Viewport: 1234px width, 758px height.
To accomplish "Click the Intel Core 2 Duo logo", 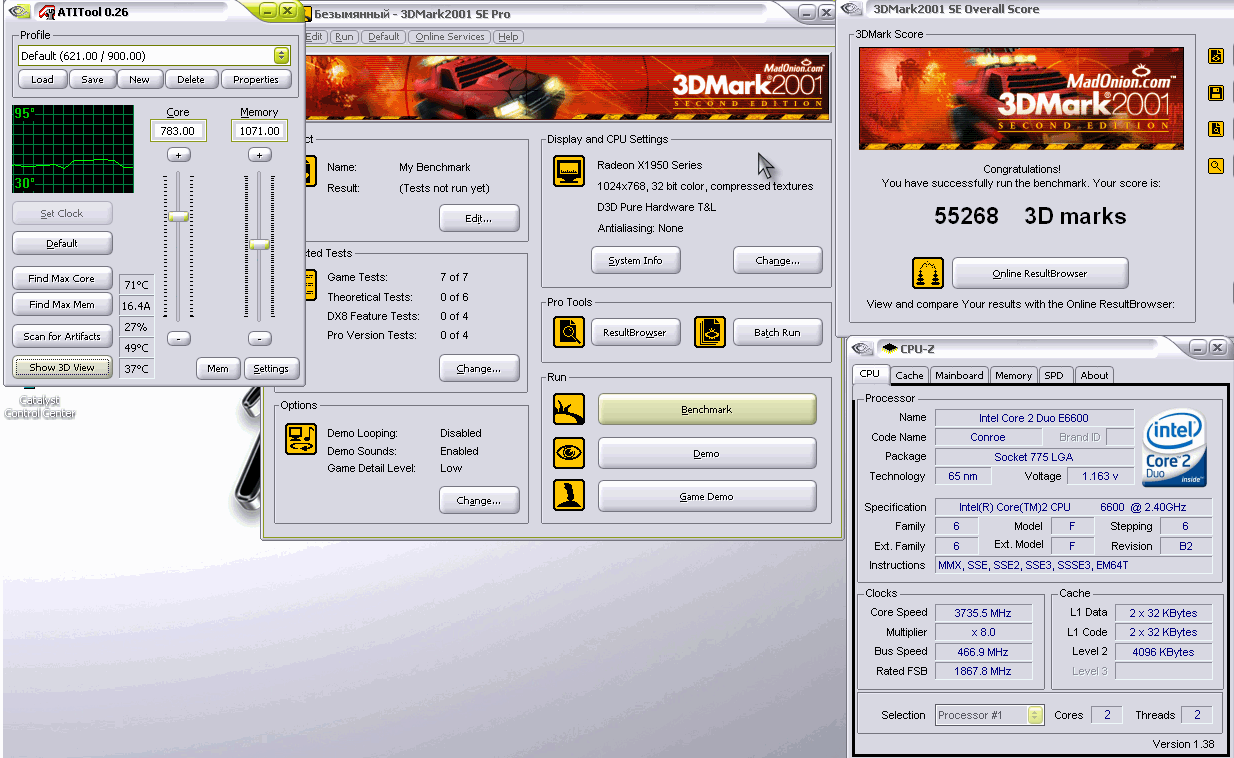I will tap(1175, 447).
